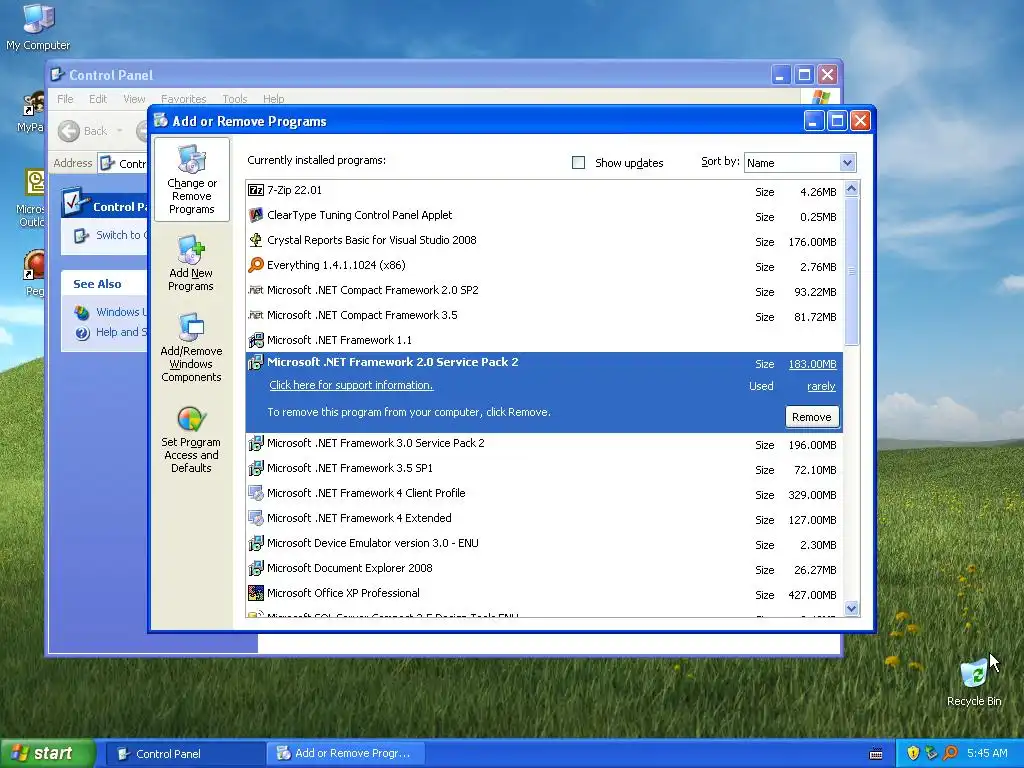Image resolution: width=1024 pixels, height=768 pixels.
Task: Open Tools menu in Control Panel window
Action: pos(234,99)
